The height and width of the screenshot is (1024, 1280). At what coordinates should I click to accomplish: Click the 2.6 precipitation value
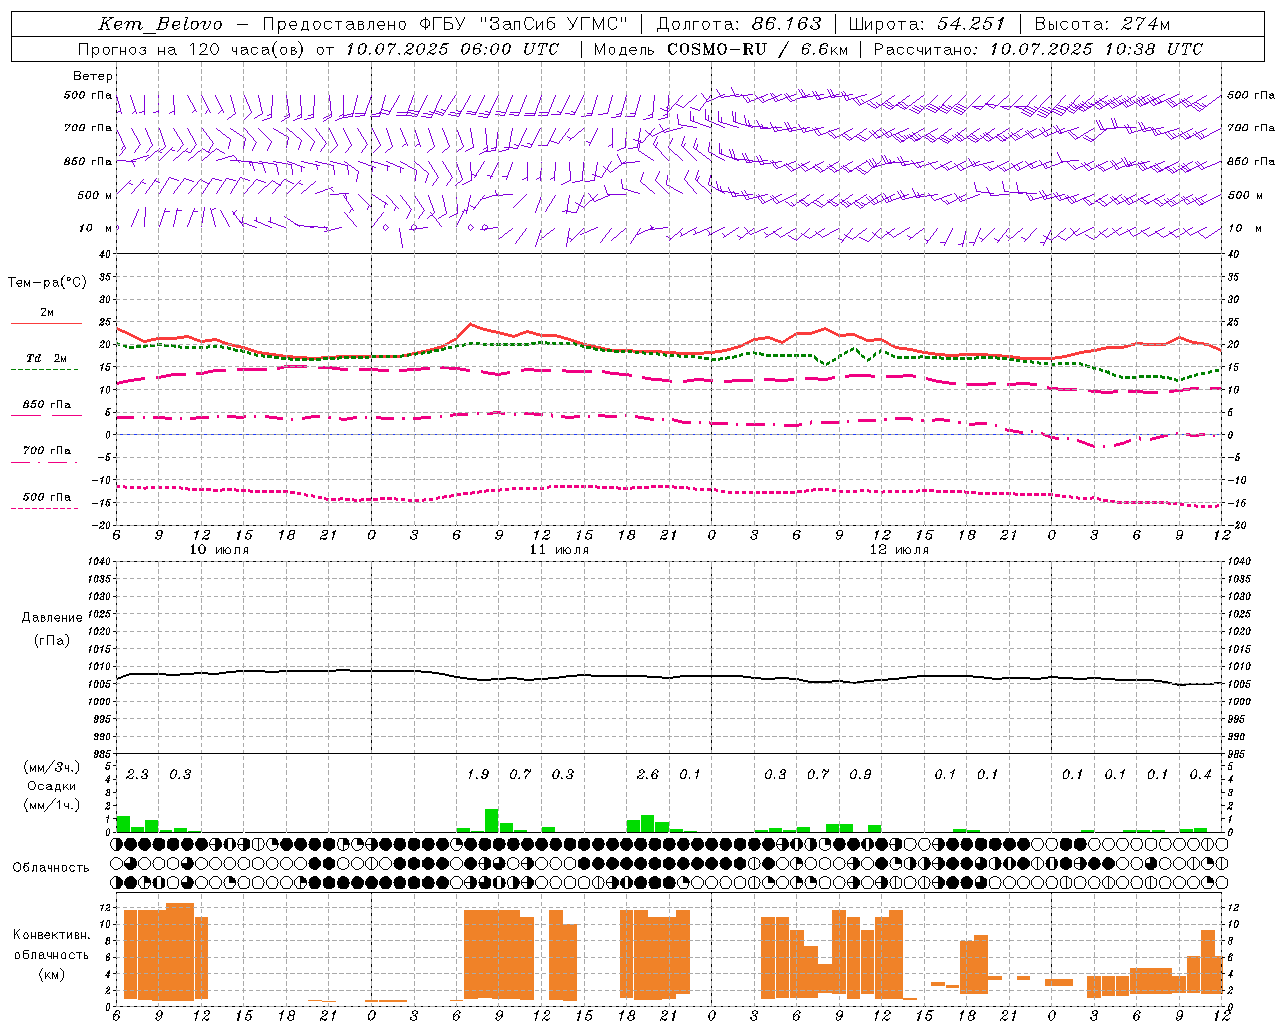point(648,774)
